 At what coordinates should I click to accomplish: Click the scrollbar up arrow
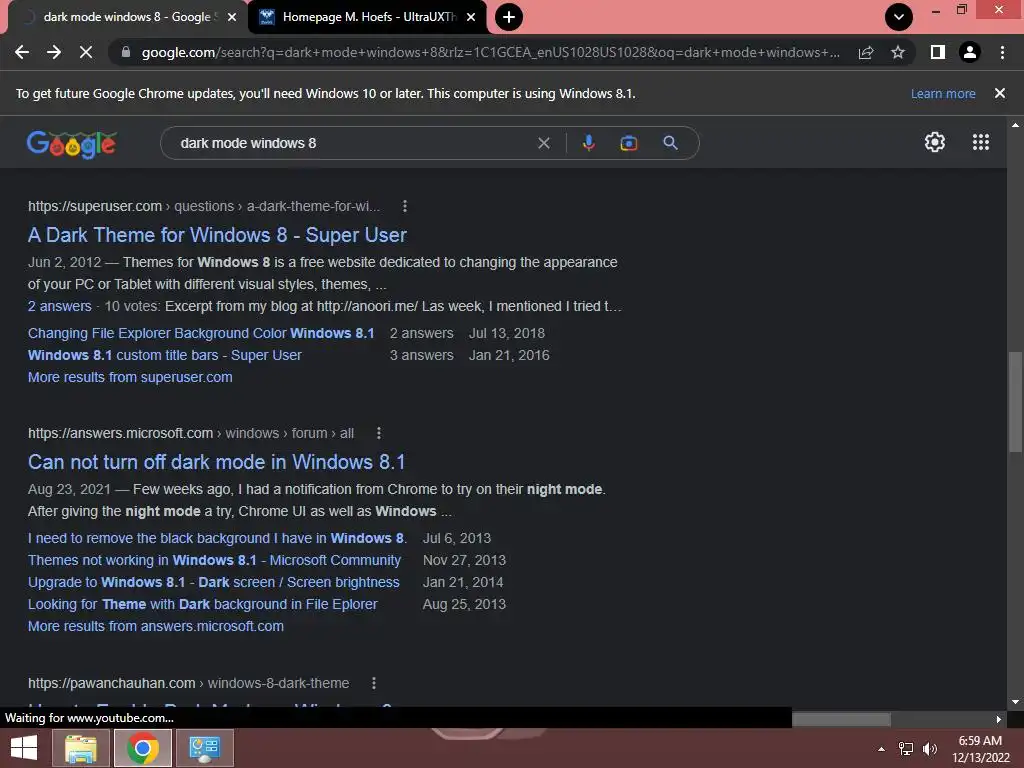[x=1015, y=124]
